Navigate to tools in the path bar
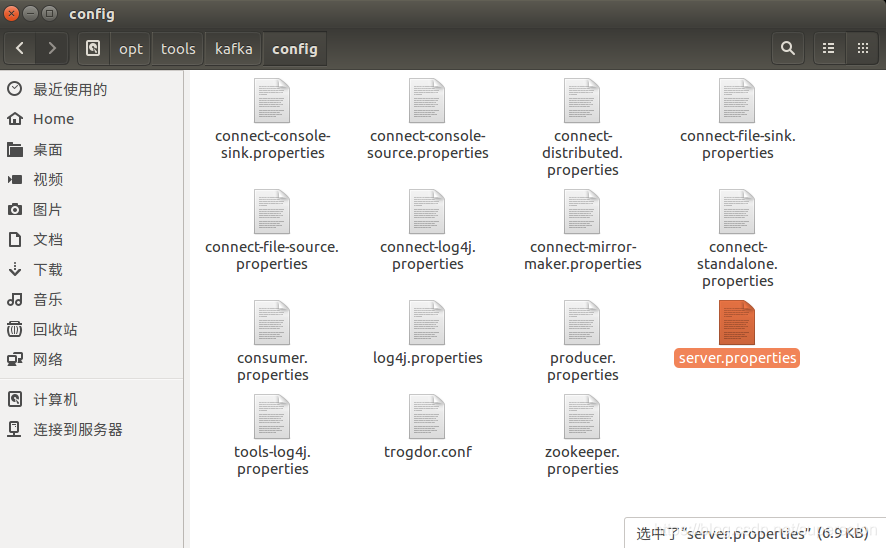Image resolution: width=886 pixels, height=548 pixels. pyautogui.click(x=178, y=49)
